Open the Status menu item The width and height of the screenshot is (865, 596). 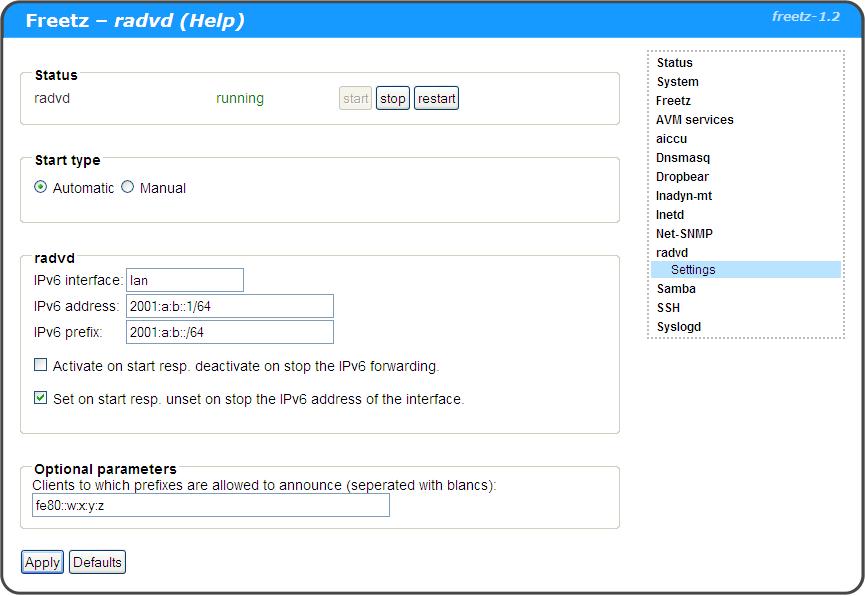pyautogui.click(x=674, y=63)
